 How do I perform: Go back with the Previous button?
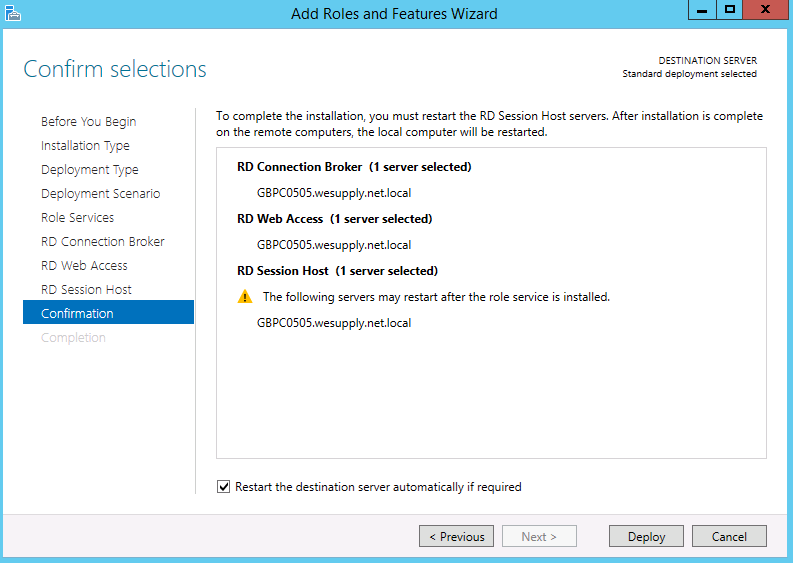456,536
